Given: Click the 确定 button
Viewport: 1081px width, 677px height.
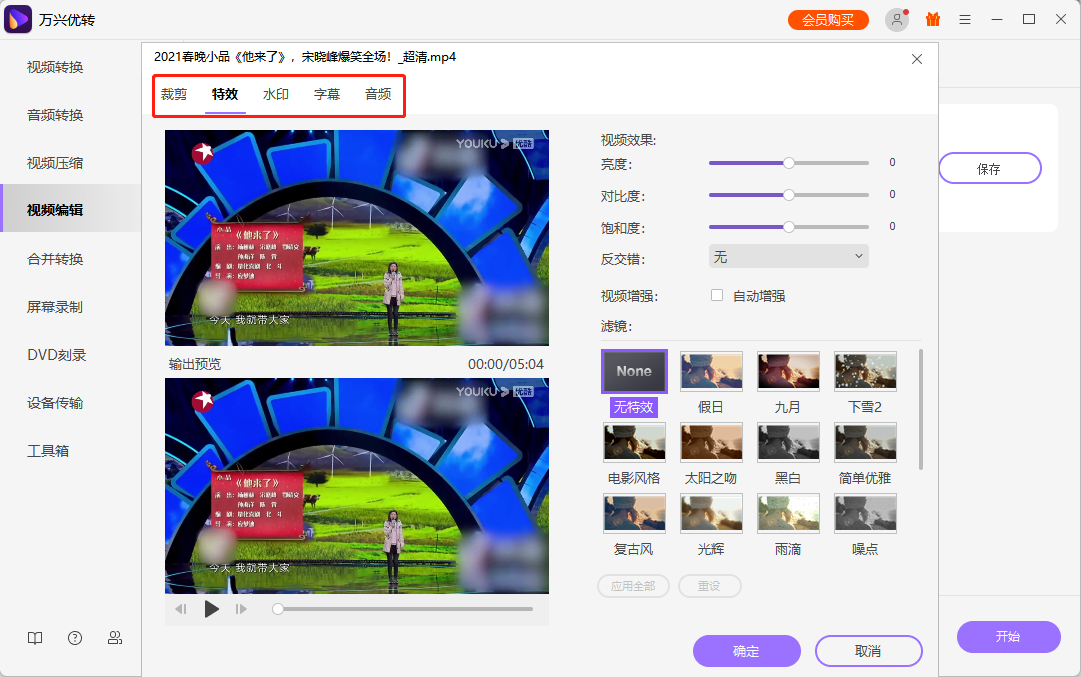Looking at the screenshot, I should [x=747, y=651].
